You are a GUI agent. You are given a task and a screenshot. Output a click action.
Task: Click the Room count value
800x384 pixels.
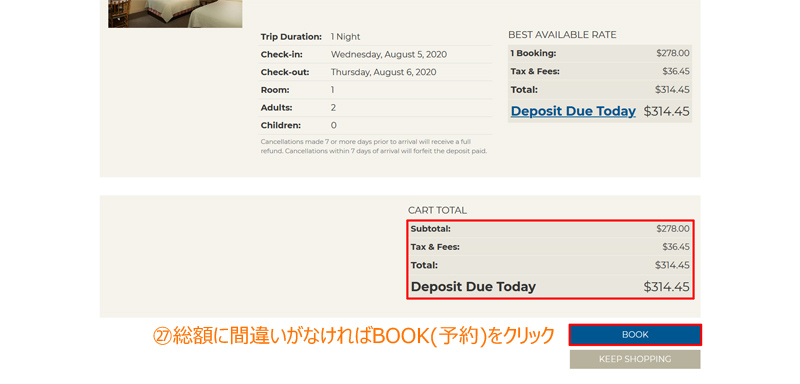tap(333, 90)
